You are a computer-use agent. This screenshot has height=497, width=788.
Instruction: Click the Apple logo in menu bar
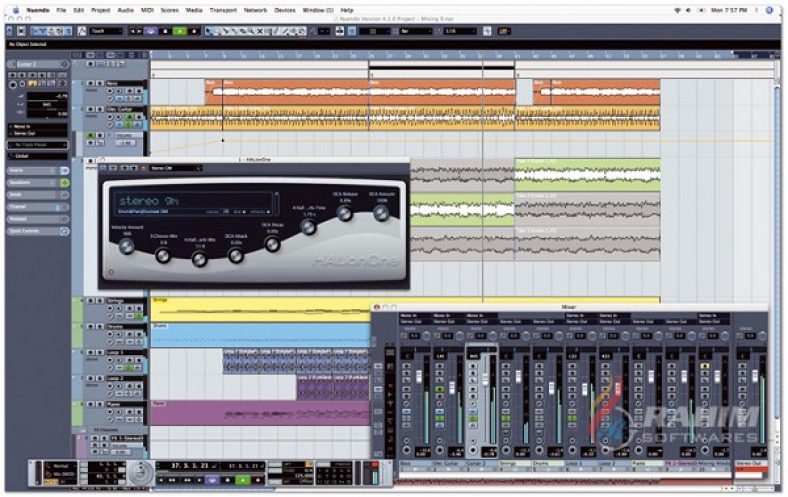click(x=15, y=10)
